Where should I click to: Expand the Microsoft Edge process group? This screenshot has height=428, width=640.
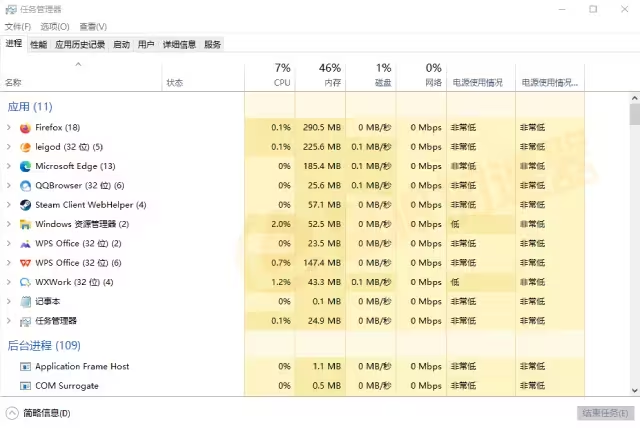coord(9,166)
